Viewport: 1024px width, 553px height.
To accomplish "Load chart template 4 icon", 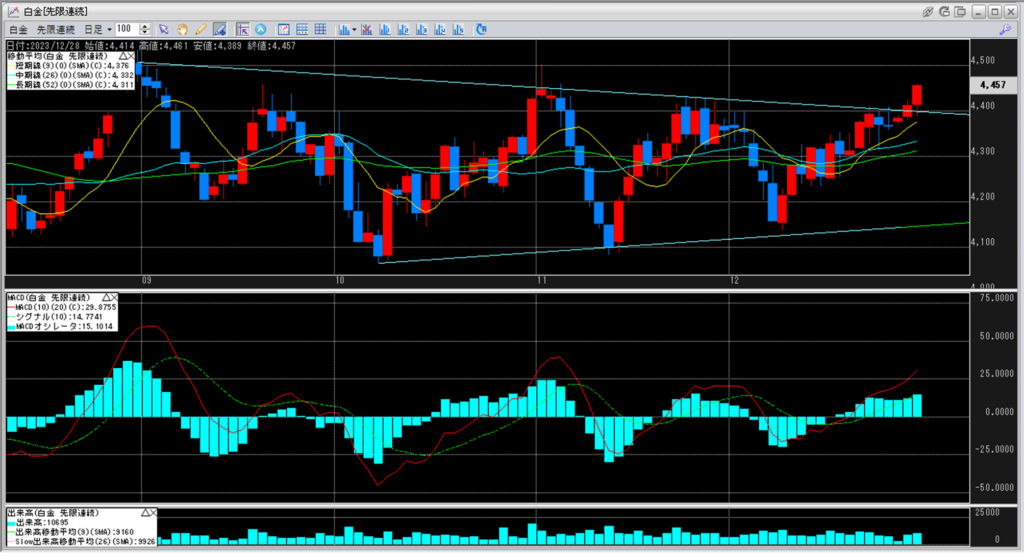I will pos(440,29).
